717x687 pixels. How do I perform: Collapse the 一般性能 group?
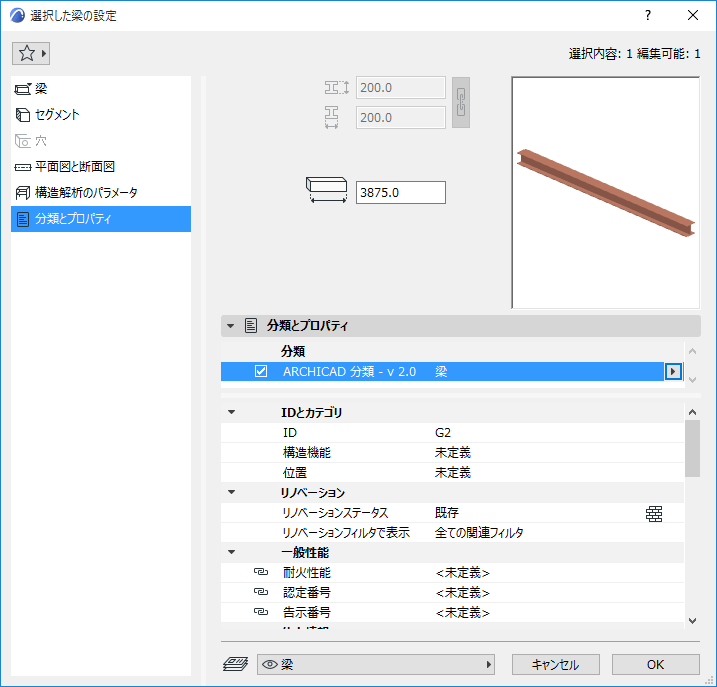pyautogui.click(x=231, y=552)
